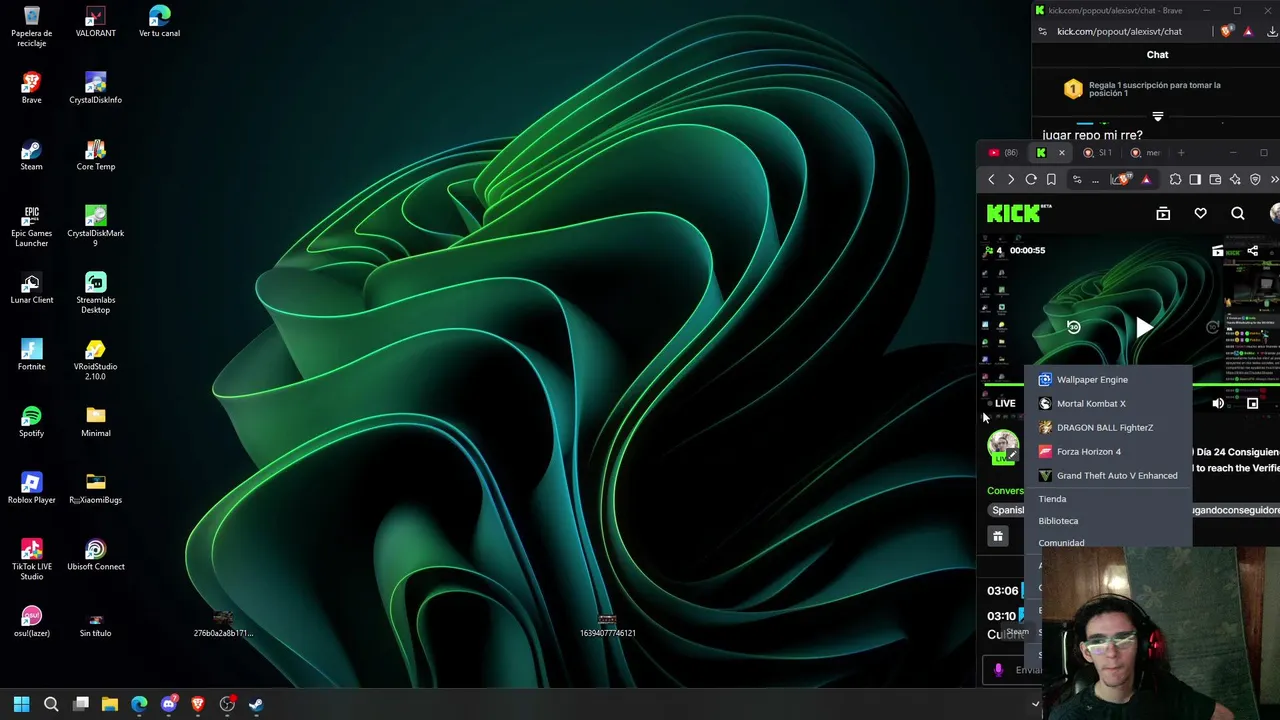Image resolution: width=1280 pixels, height=720 pixels.
Task: Close the Kick browser tab
Action: click(x=1062, y=153)
